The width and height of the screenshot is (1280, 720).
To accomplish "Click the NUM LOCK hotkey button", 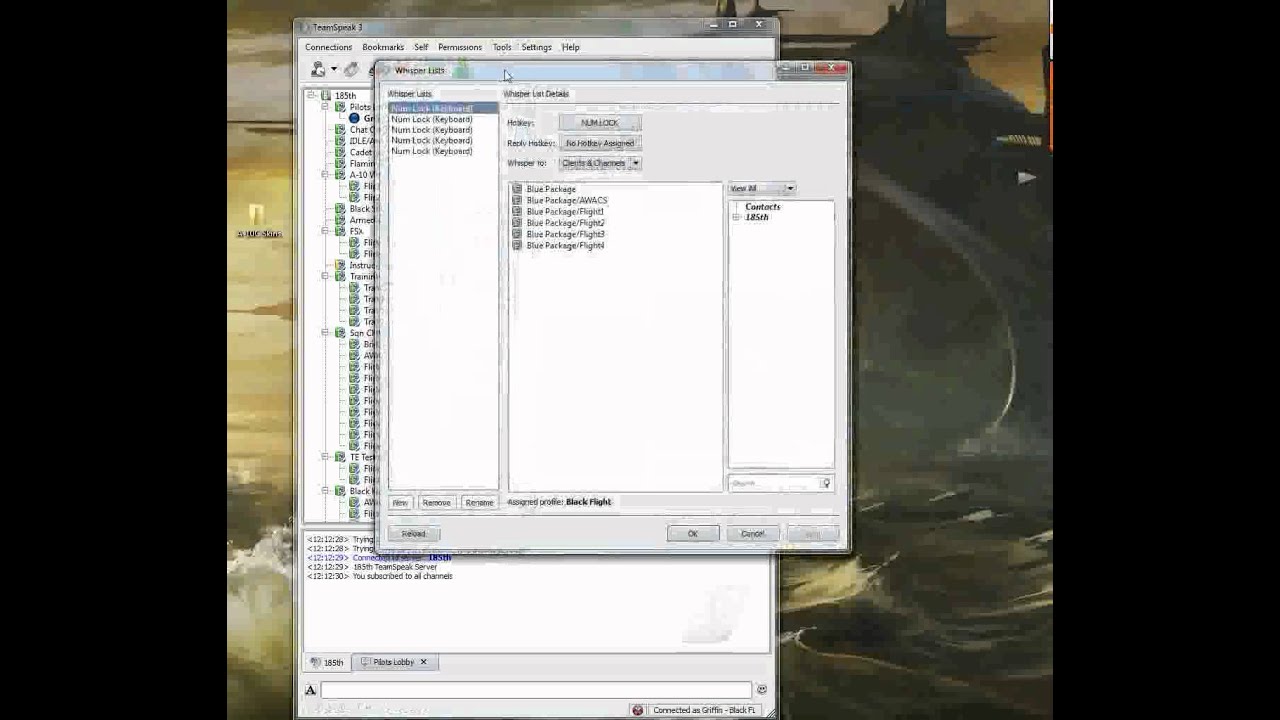I will pos(600,123).
